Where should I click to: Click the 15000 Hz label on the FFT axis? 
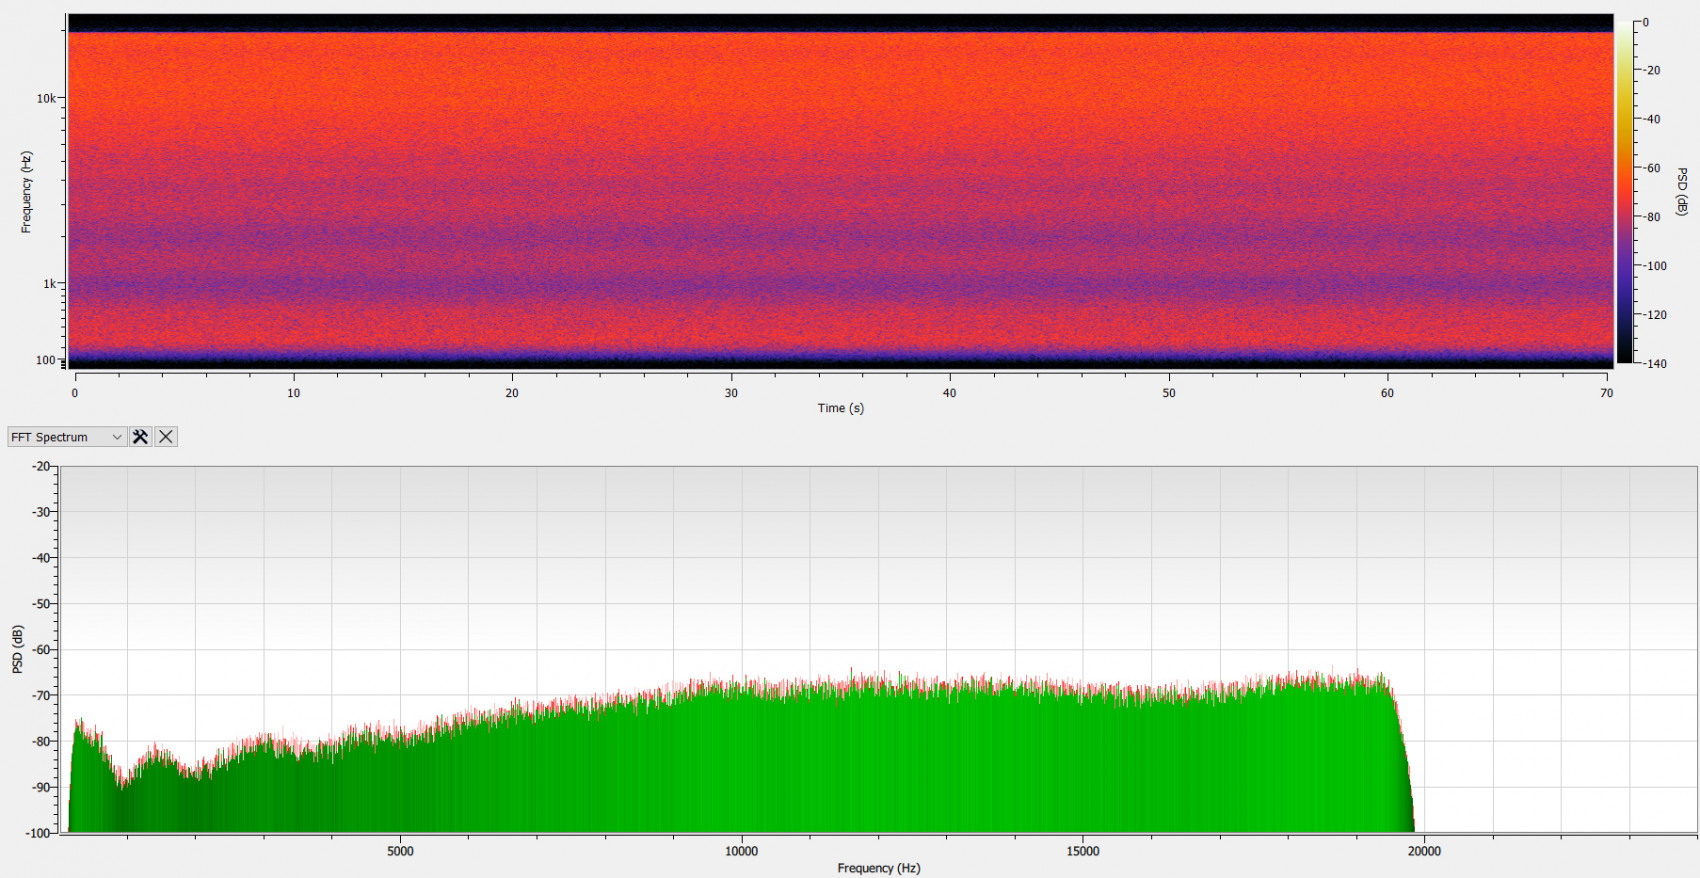1083,851
